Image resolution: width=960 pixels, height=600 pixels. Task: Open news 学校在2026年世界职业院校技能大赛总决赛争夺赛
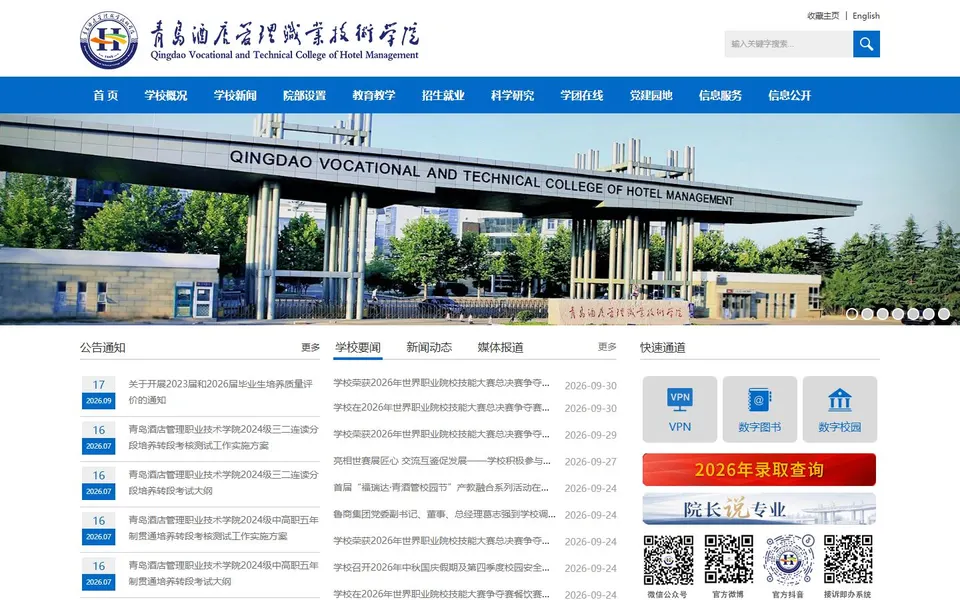pos(441,408)
